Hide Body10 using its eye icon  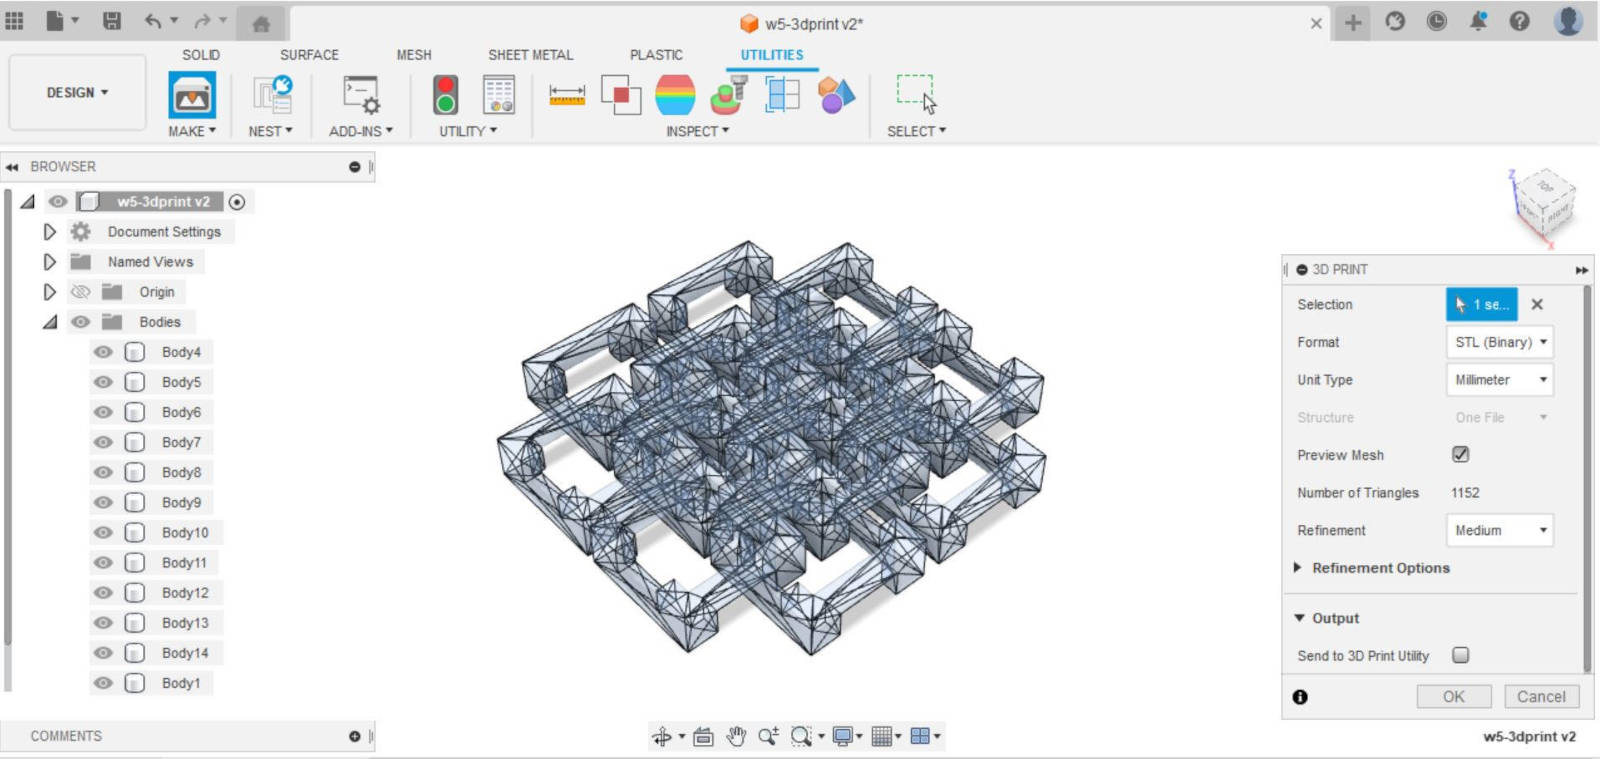103,532
